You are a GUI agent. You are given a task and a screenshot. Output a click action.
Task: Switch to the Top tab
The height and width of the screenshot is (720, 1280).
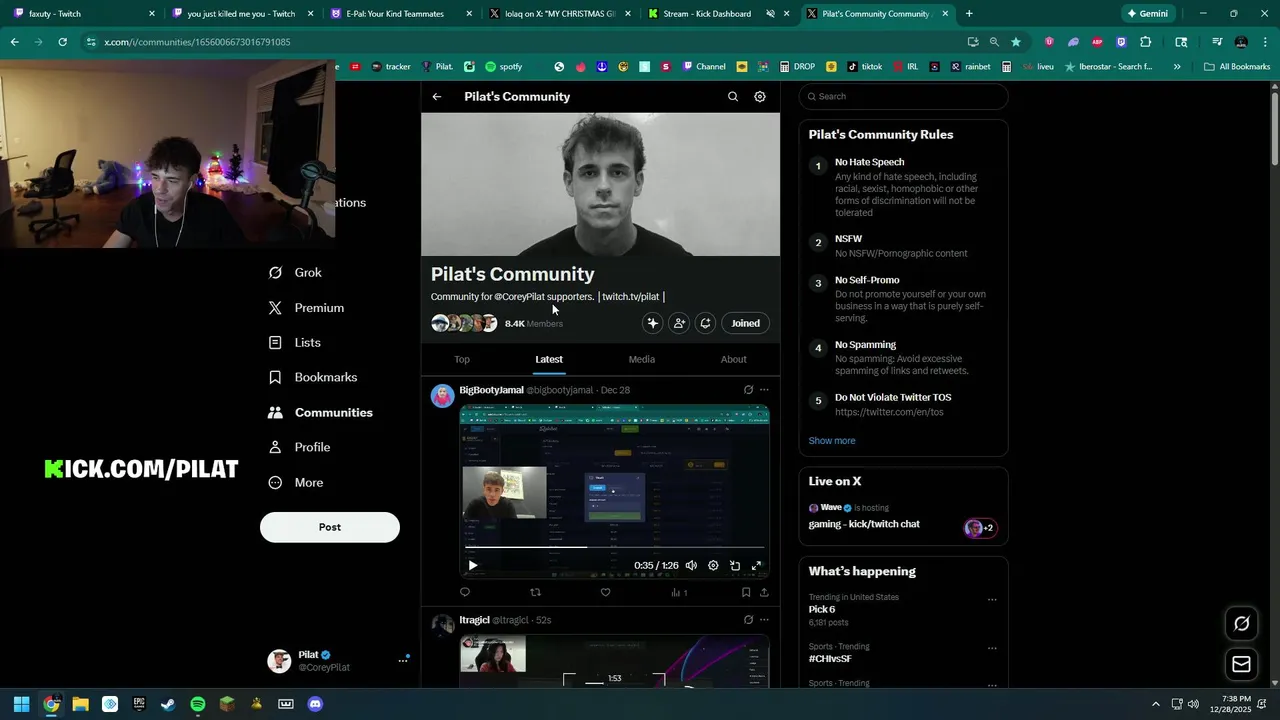point(462,359)
